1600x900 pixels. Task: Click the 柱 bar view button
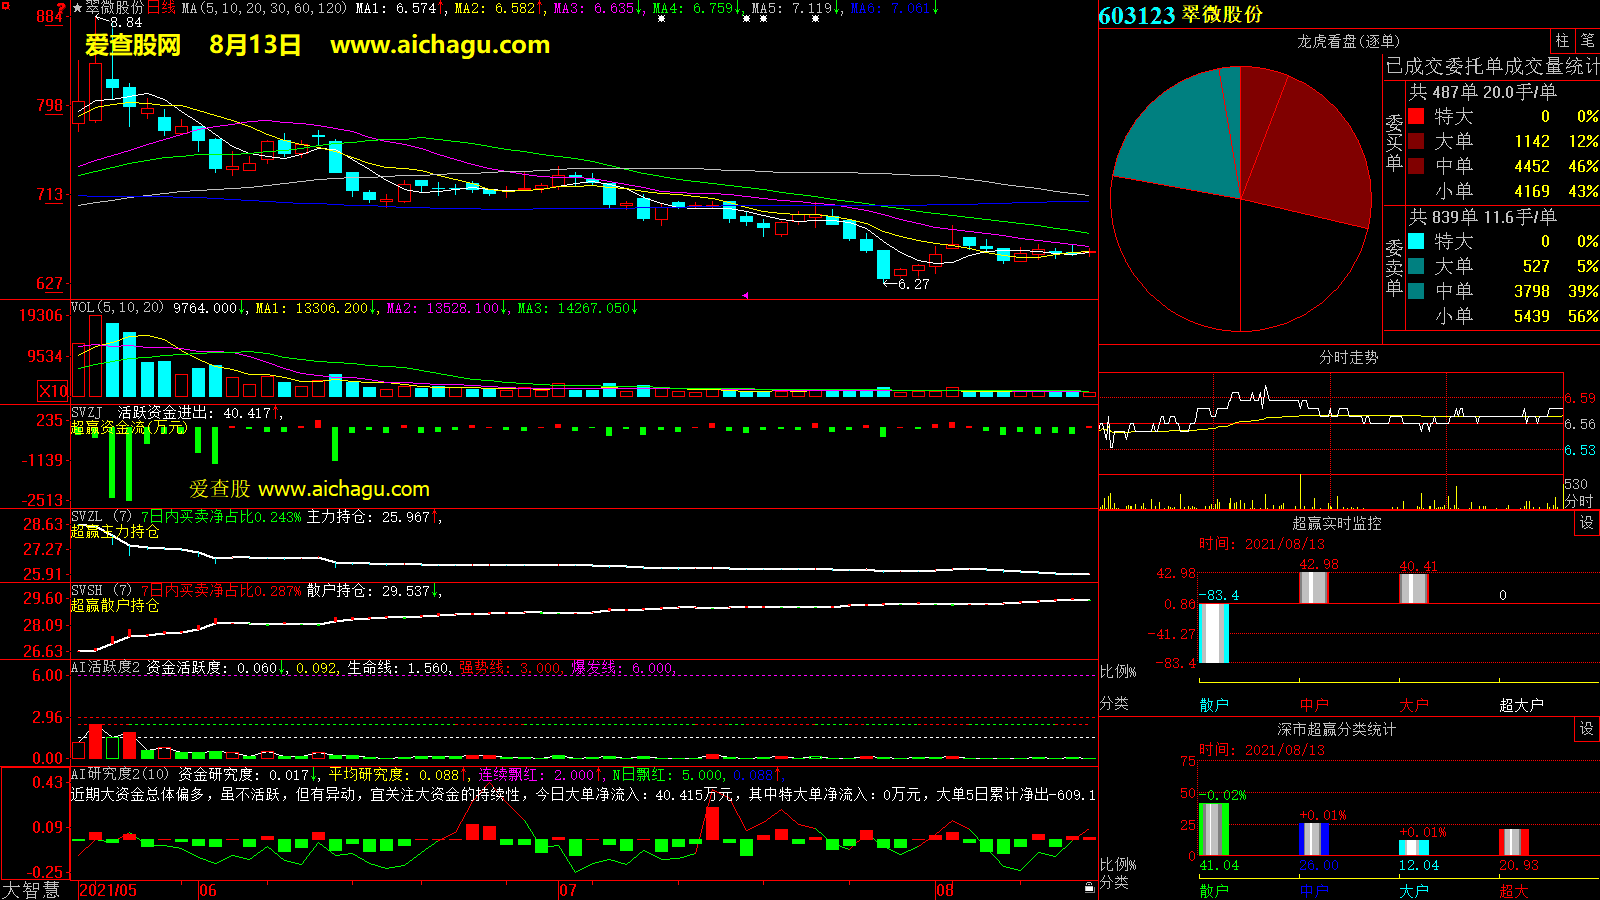click(x=1562, y=41)
